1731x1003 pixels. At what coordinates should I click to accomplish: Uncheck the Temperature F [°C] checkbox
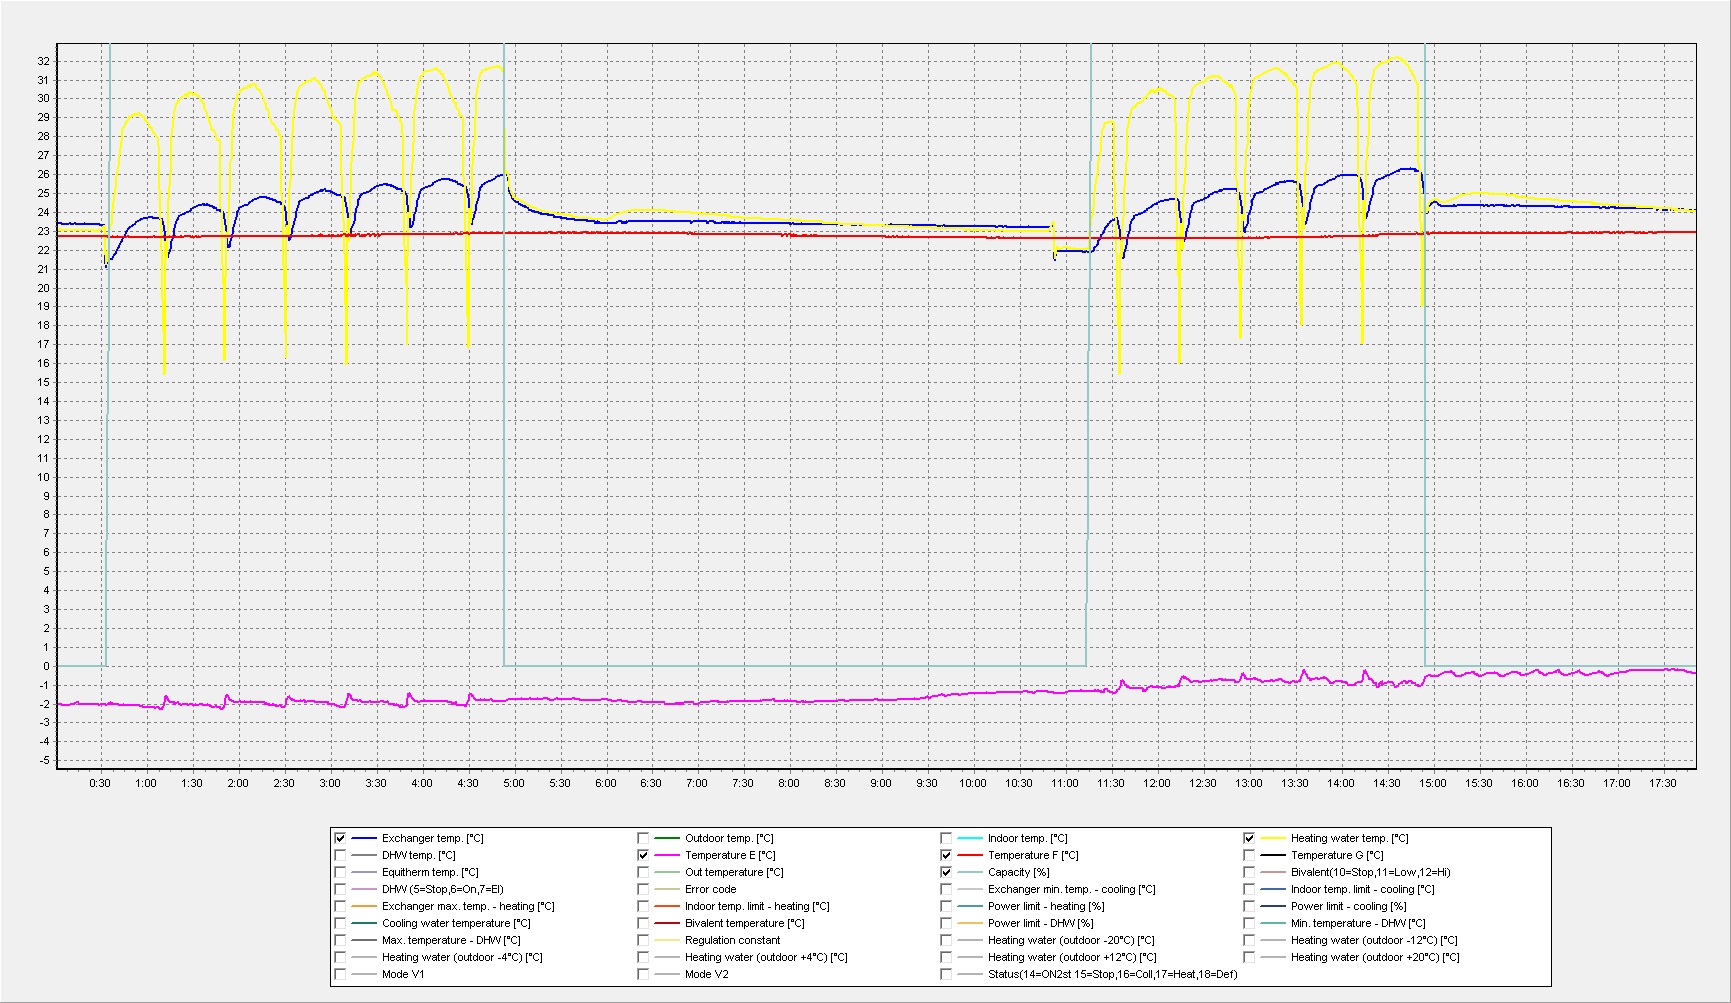946,855
